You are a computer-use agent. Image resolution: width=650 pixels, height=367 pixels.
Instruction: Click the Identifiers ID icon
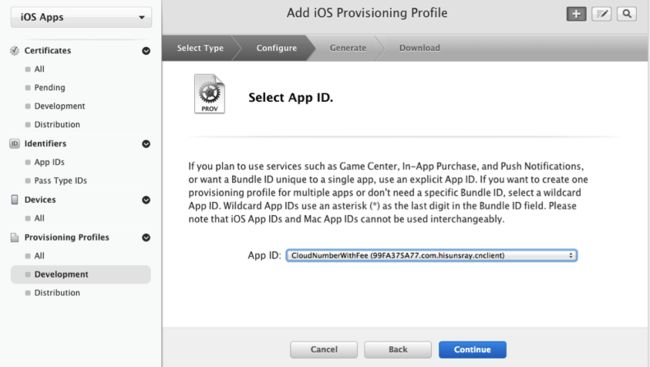point(15,143)
